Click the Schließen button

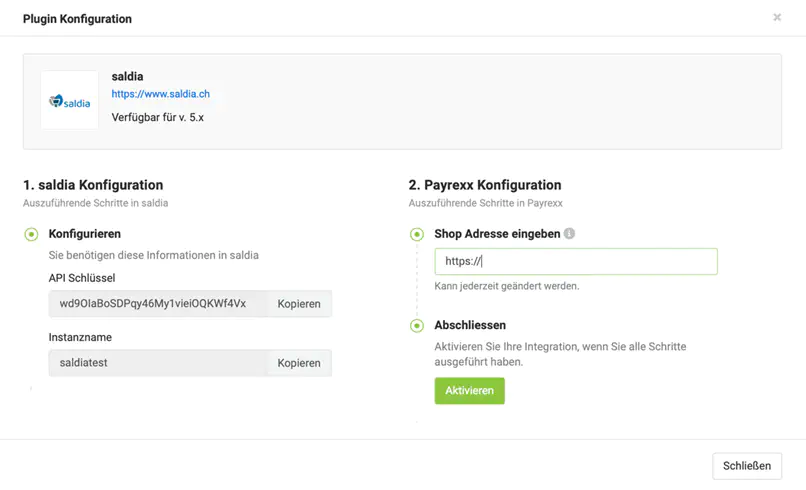[x=747, y=466]
